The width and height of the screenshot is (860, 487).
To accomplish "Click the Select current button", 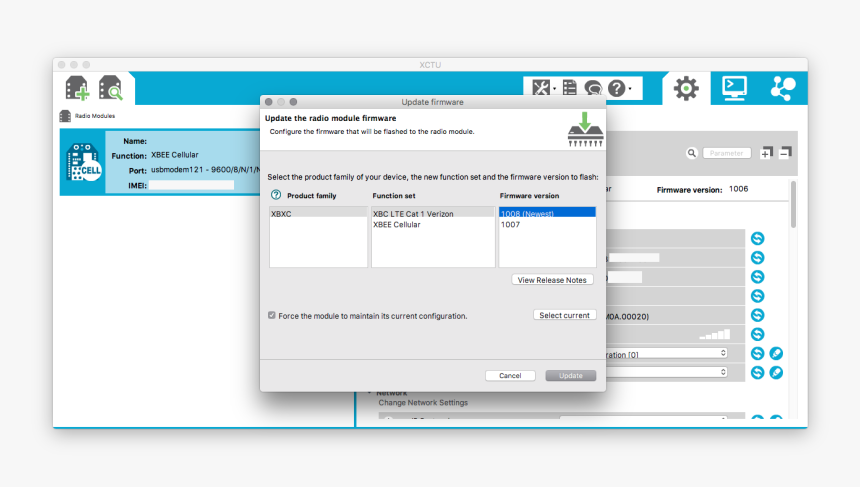I will 564,315.
